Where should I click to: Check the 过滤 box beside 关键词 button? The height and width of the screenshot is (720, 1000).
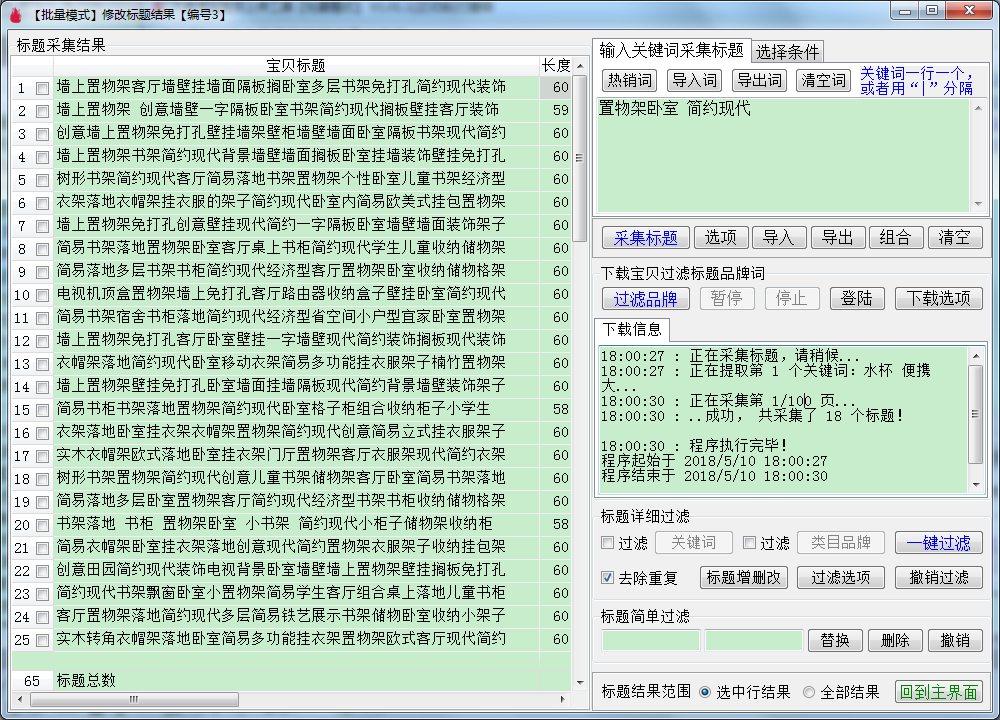608,543
